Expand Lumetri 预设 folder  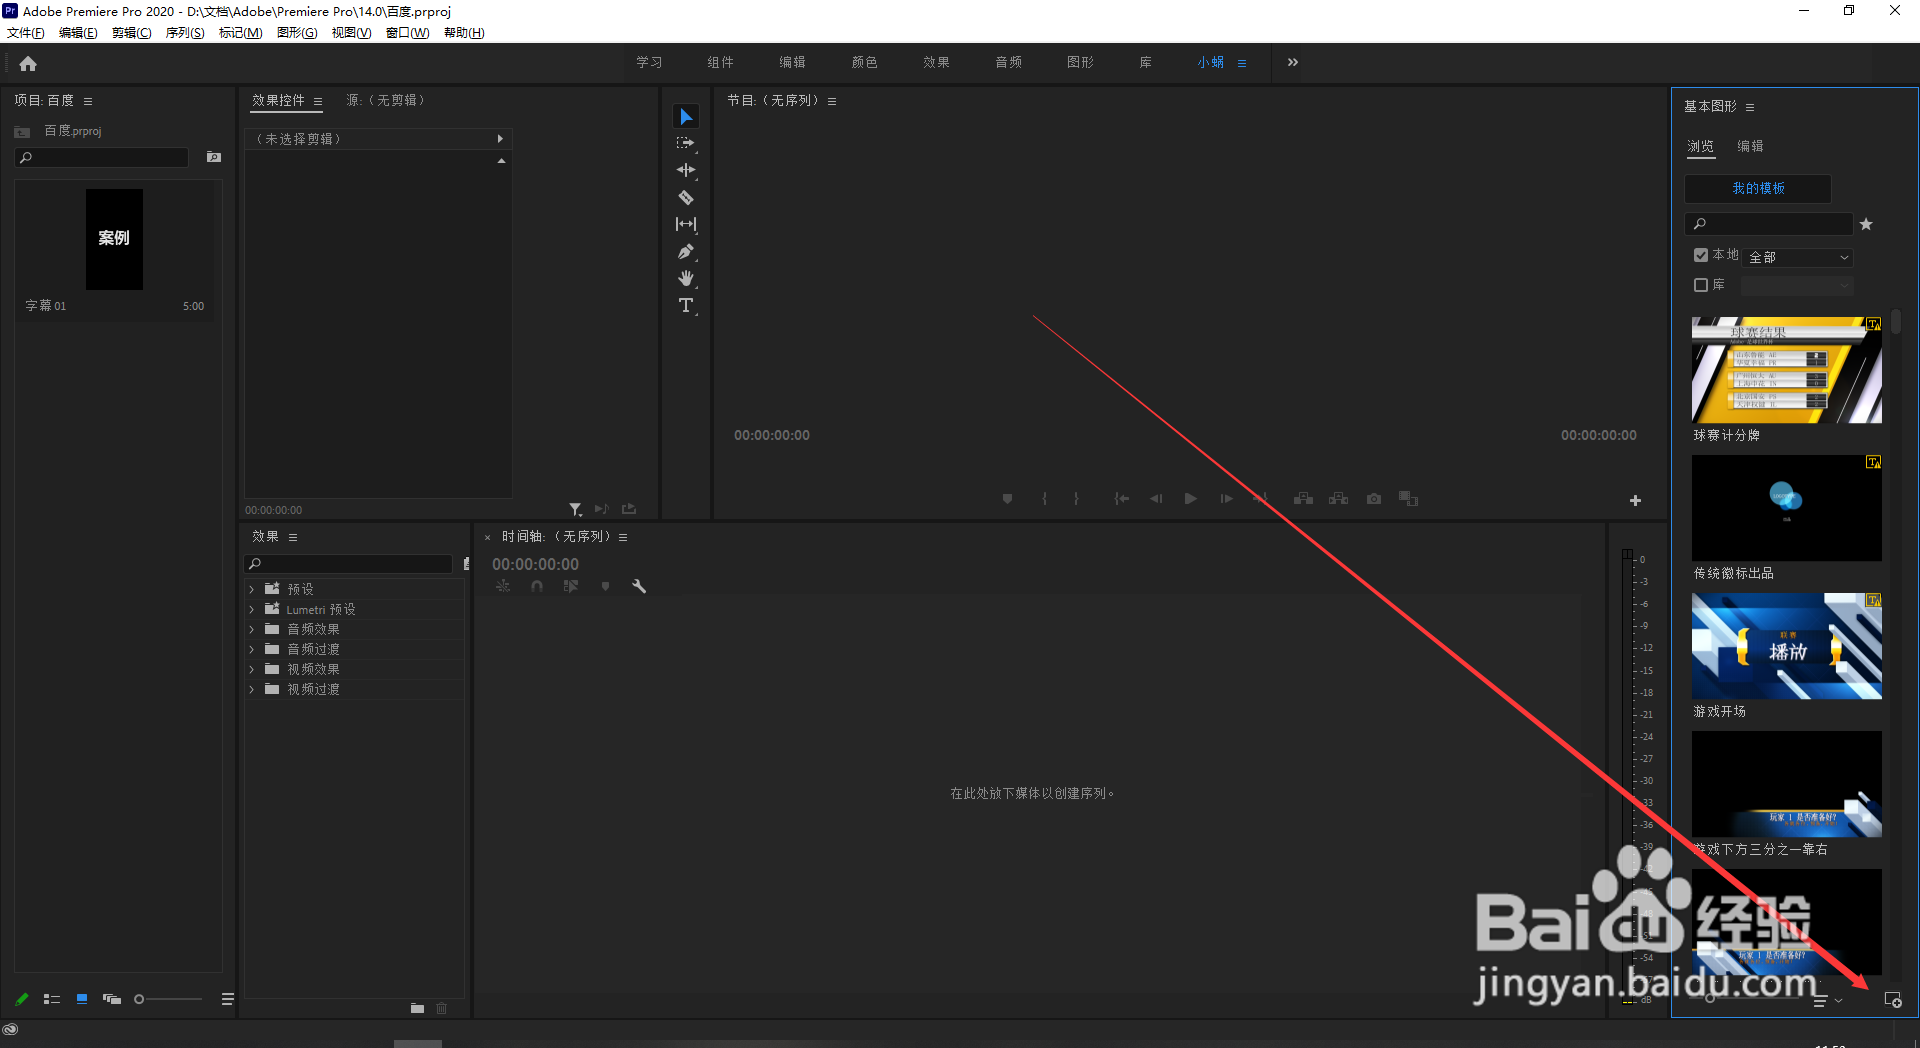click(x=252, y=609)
